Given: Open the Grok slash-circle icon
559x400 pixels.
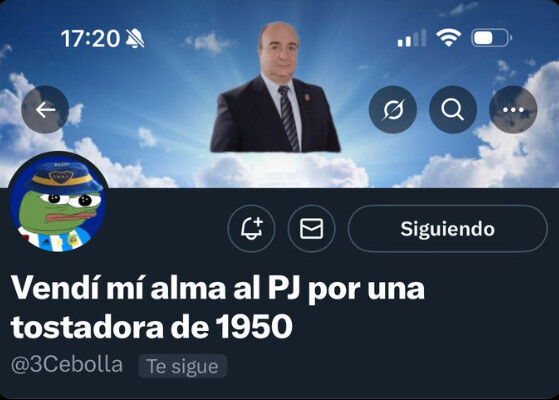Looking at the screenshot, I should coord(393,109).
